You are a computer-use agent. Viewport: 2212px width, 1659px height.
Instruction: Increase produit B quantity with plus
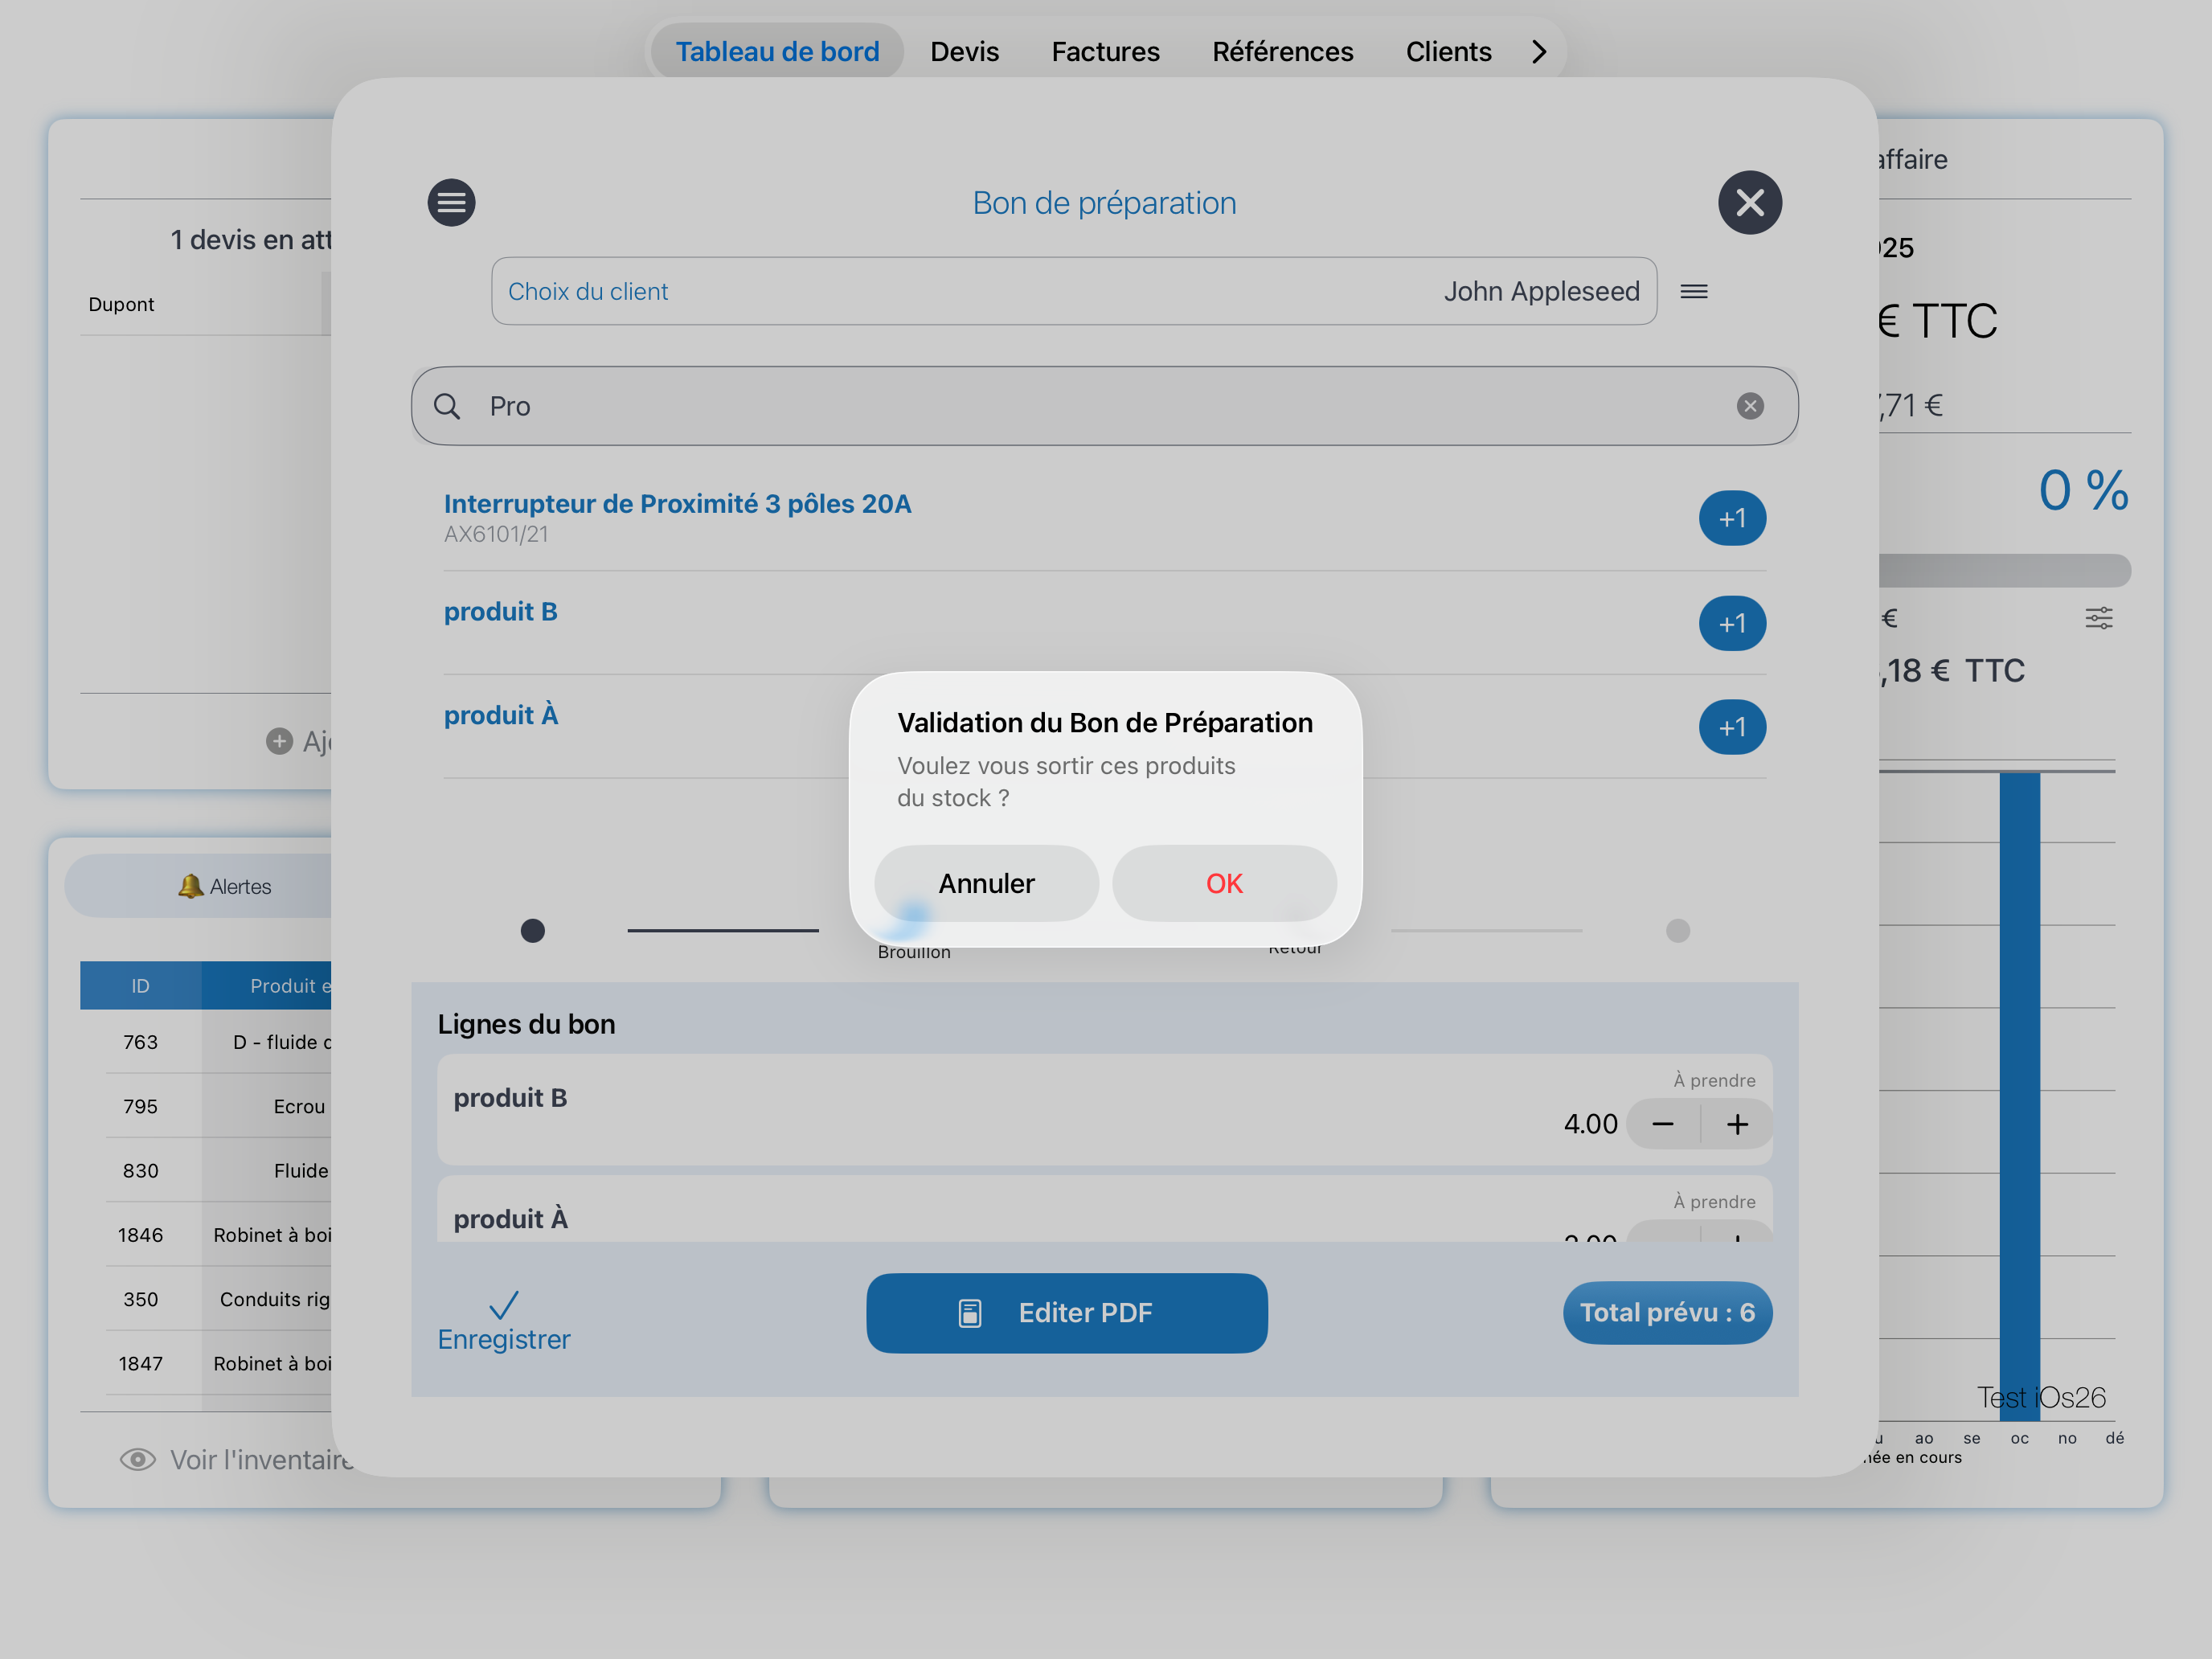coord(1737,1124)
